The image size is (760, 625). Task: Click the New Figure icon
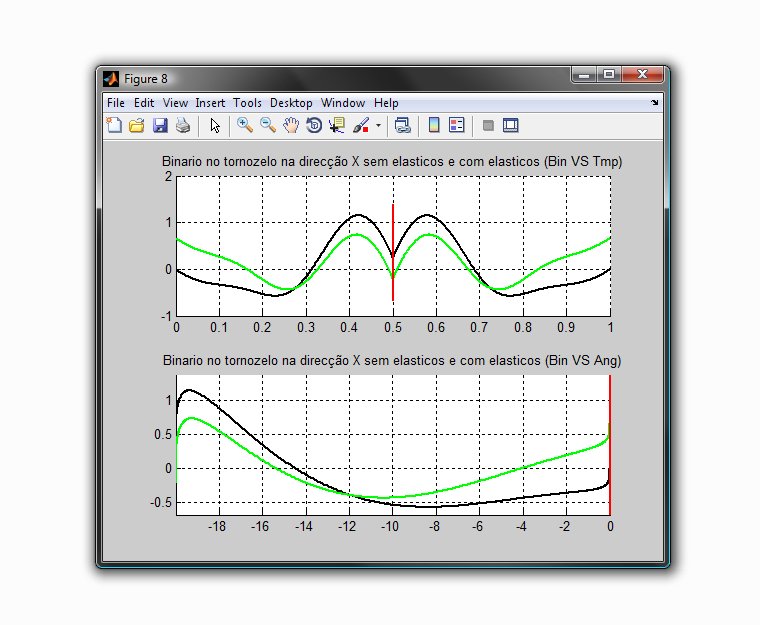pos(114,126)
